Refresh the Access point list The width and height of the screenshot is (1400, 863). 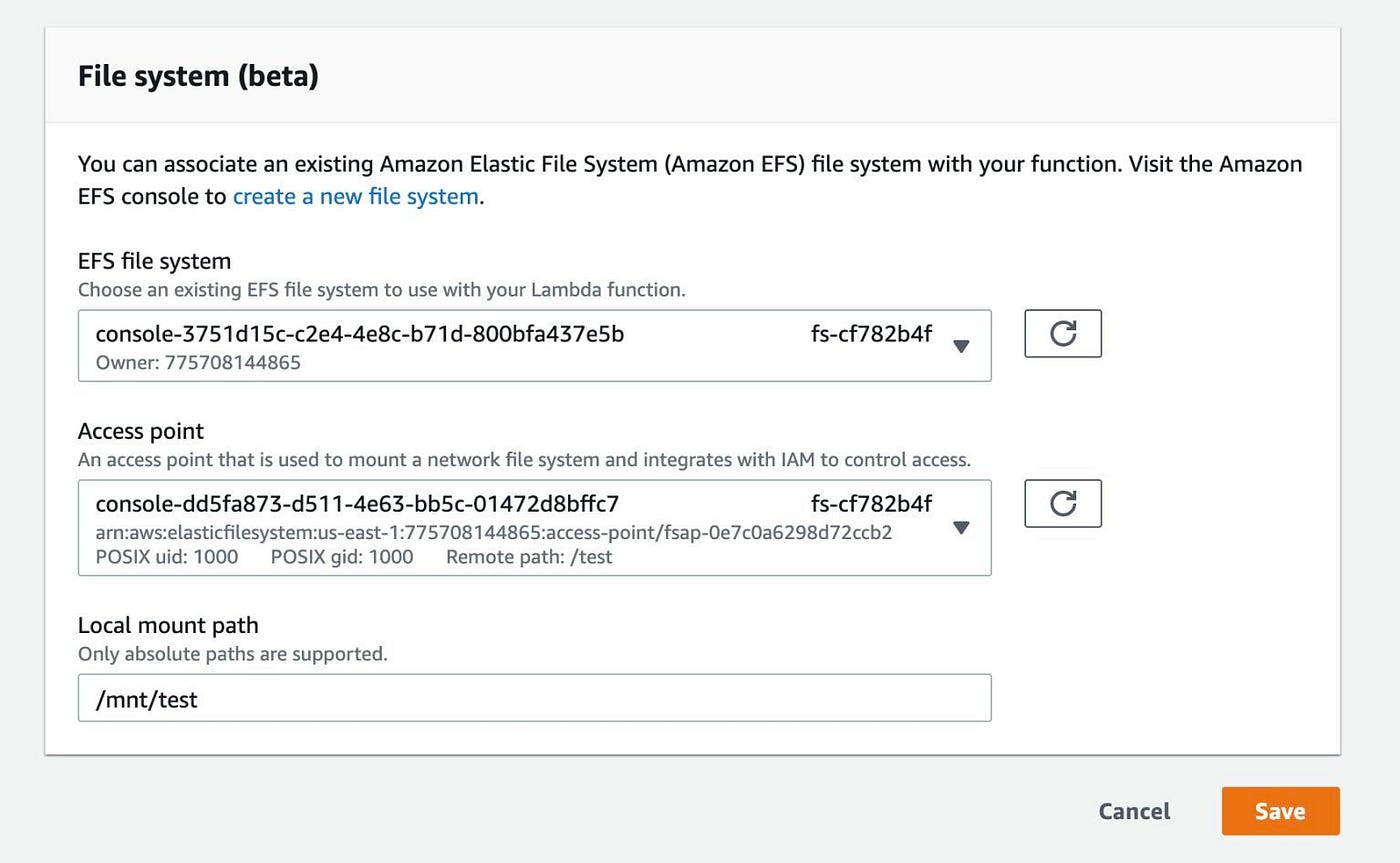point(1063,503)
